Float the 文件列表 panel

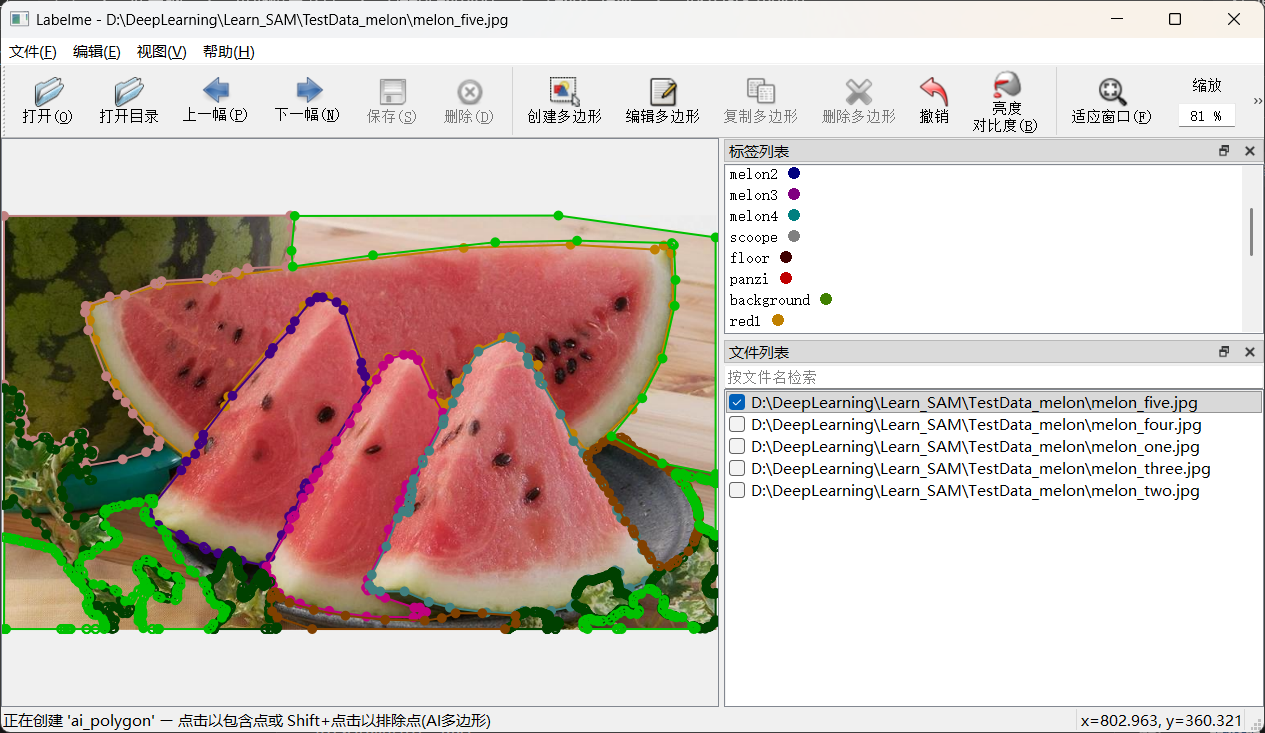coord(1224,352)
